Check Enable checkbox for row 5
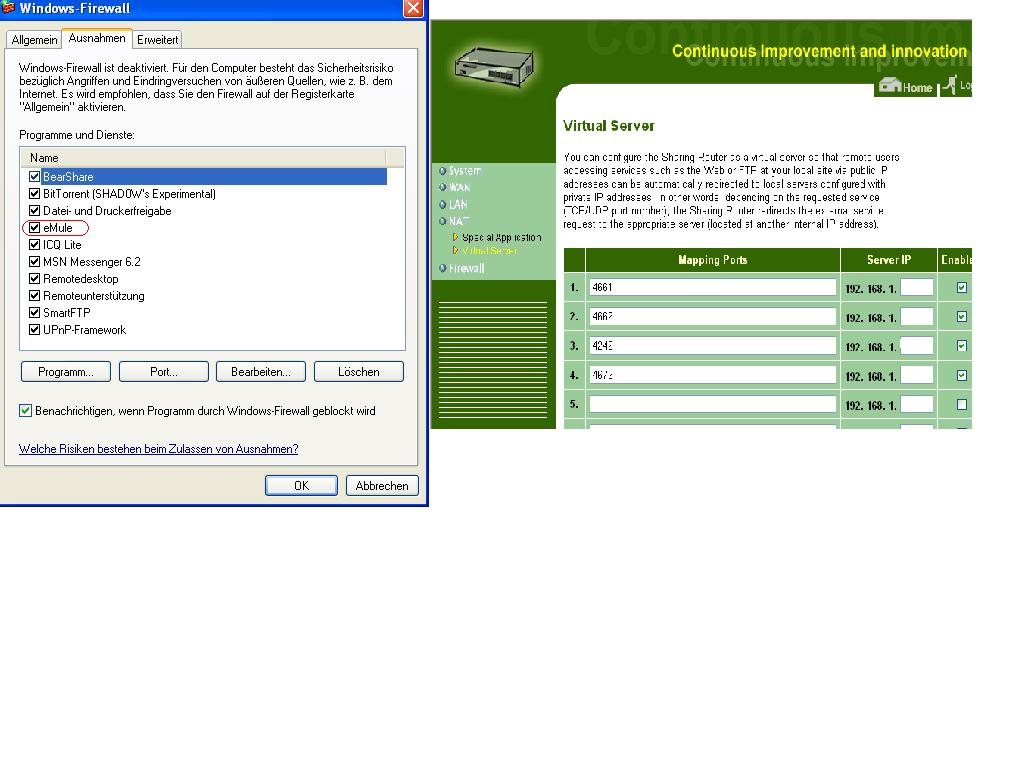This screenshot has width=1024, height=768. 961,404
